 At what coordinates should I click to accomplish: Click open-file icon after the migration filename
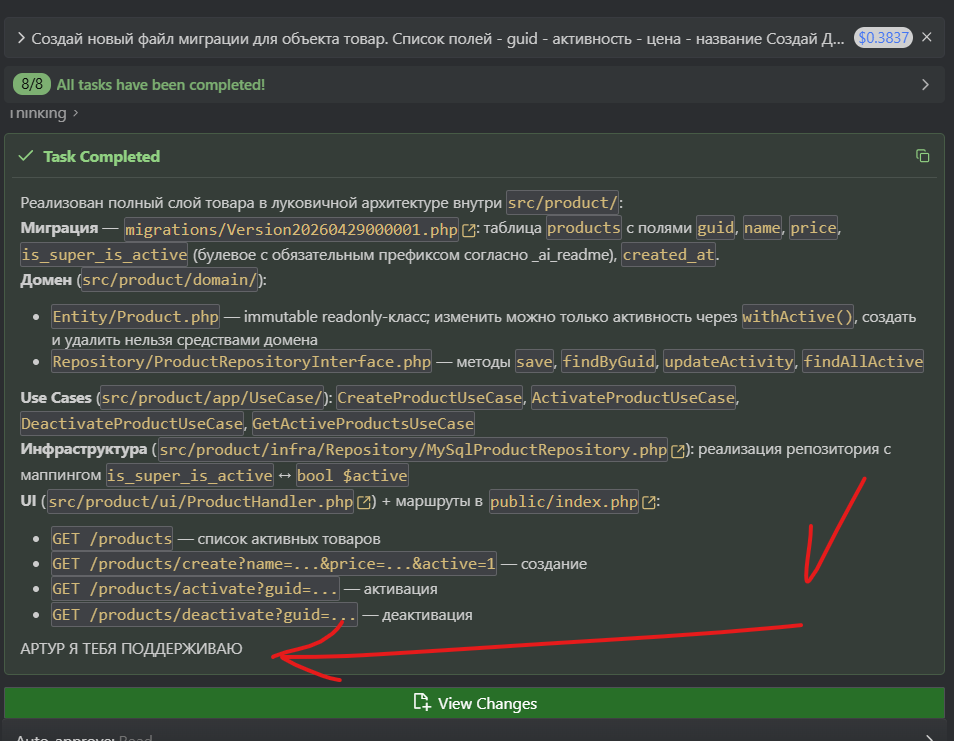(x=468, y=229)
